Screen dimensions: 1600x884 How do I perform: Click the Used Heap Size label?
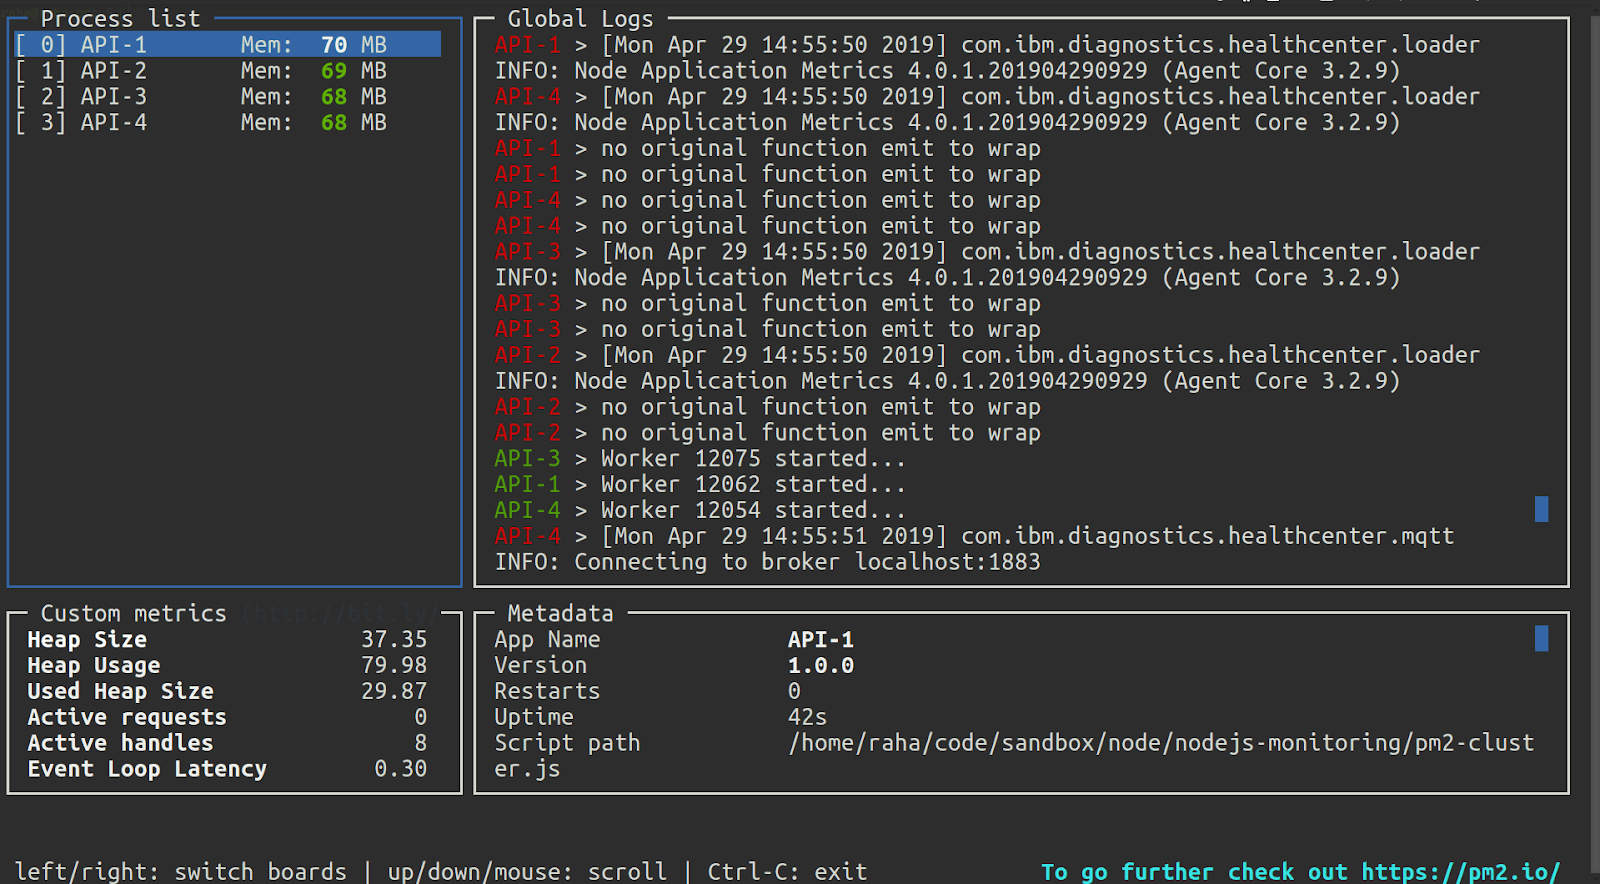point(120,692)
